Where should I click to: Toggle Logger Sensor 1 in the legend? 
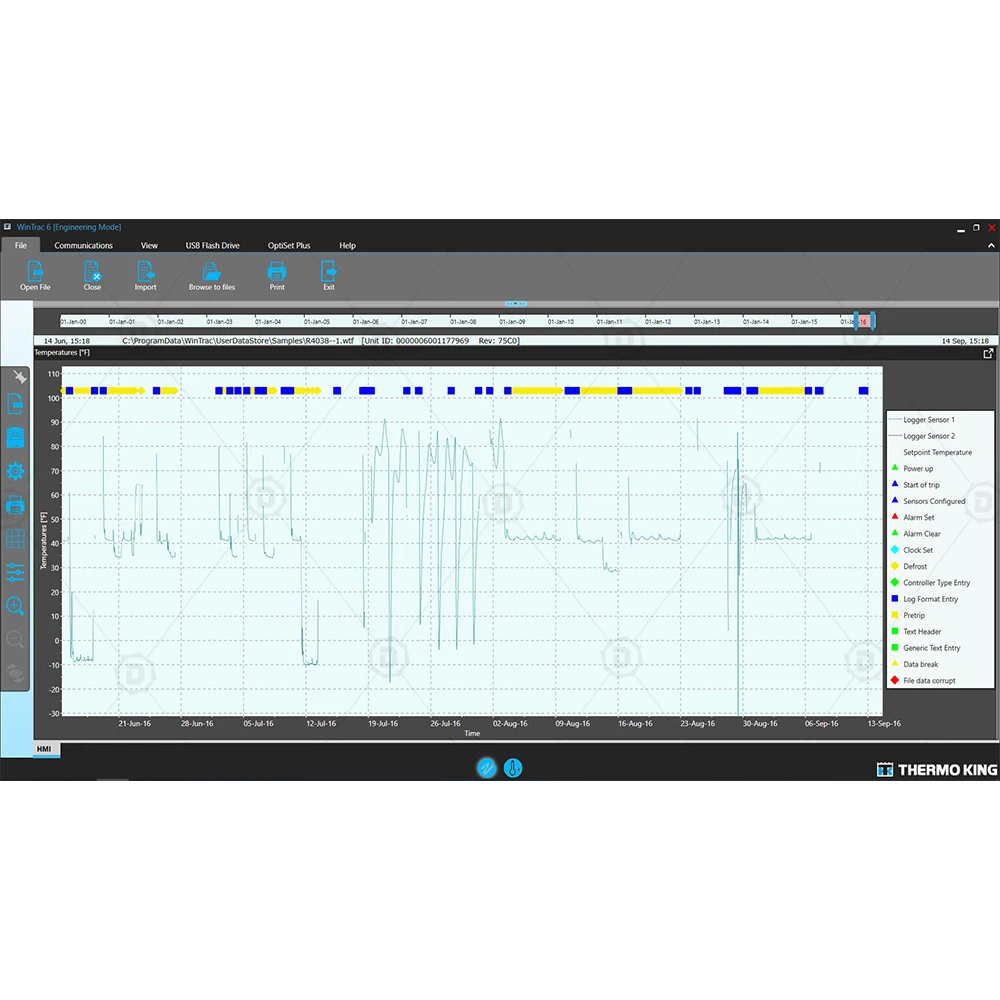[x=928, y=420]
